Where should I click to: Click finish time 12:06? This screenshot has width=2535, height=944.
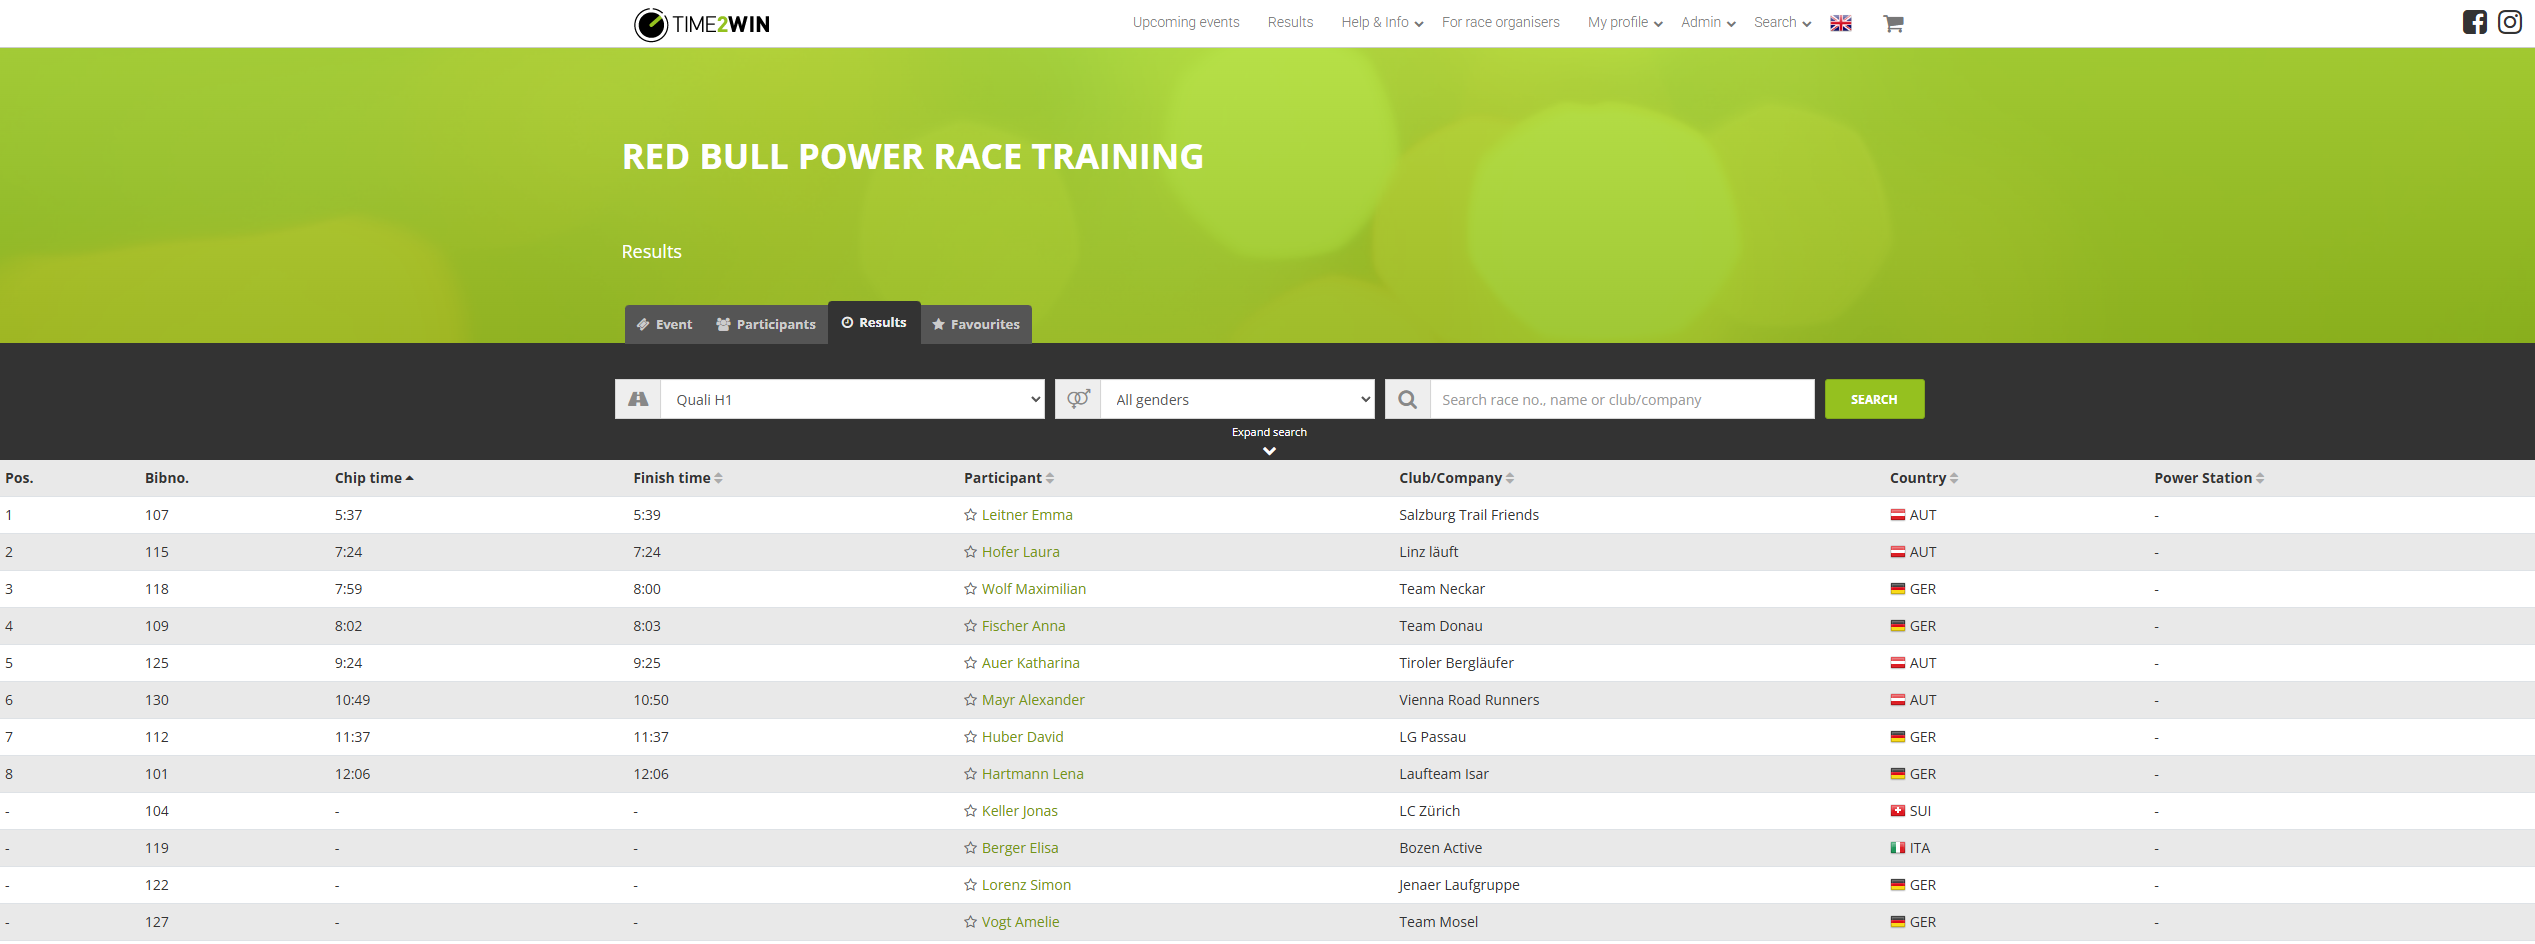pos(651,774)
